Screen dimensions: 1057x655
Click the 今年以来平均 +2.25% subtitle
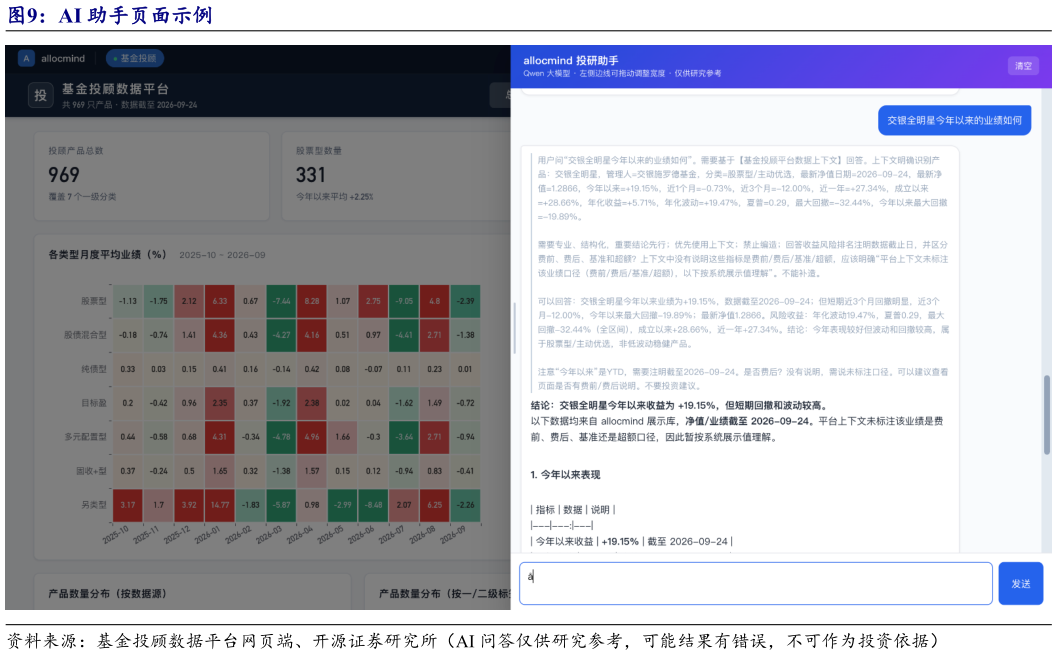click(334, 197)
